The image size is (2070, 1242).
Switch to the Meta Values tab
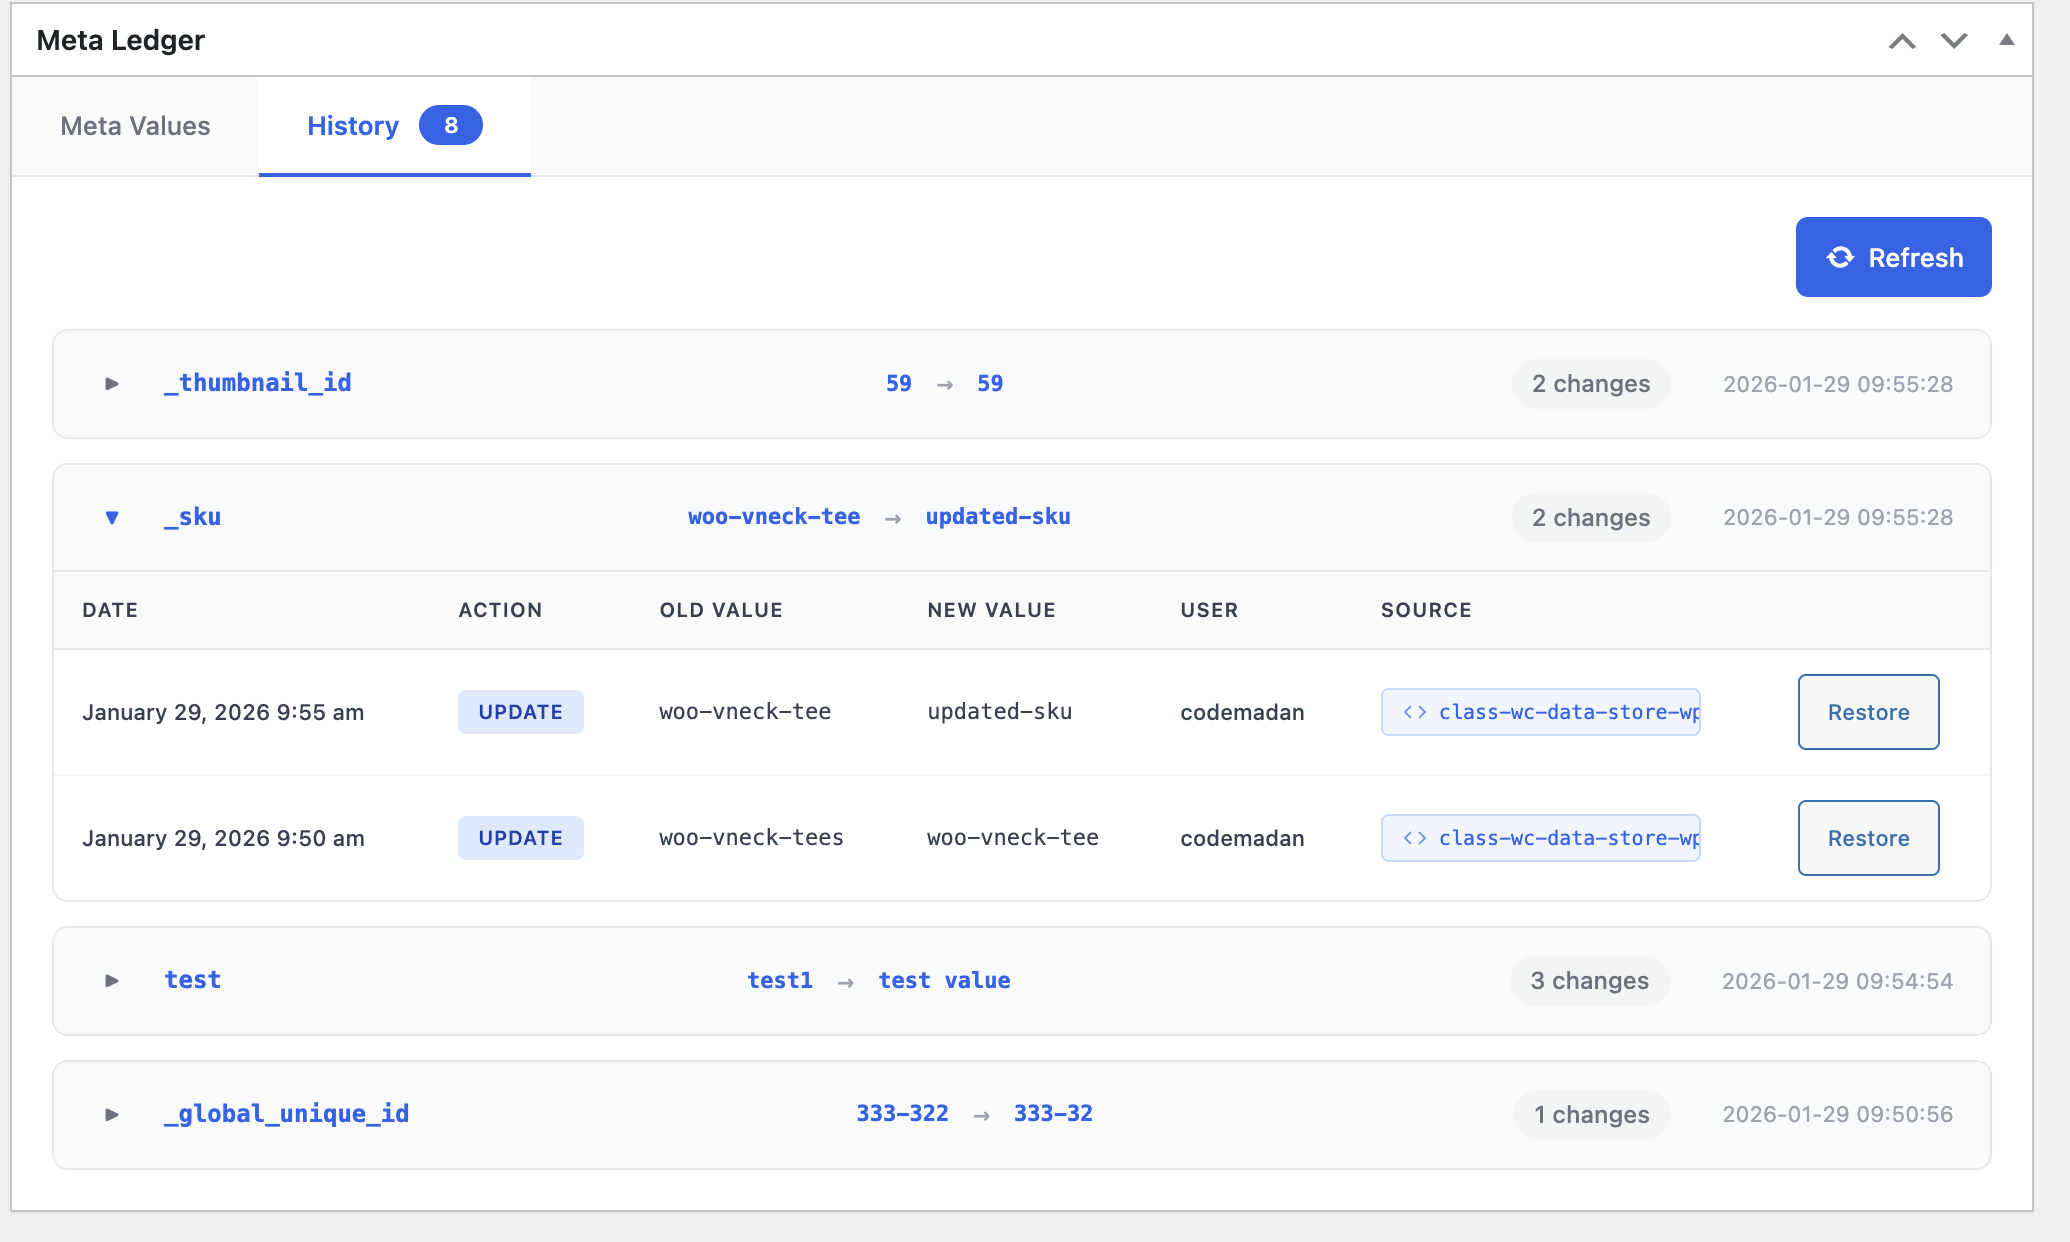coord(135,126)
